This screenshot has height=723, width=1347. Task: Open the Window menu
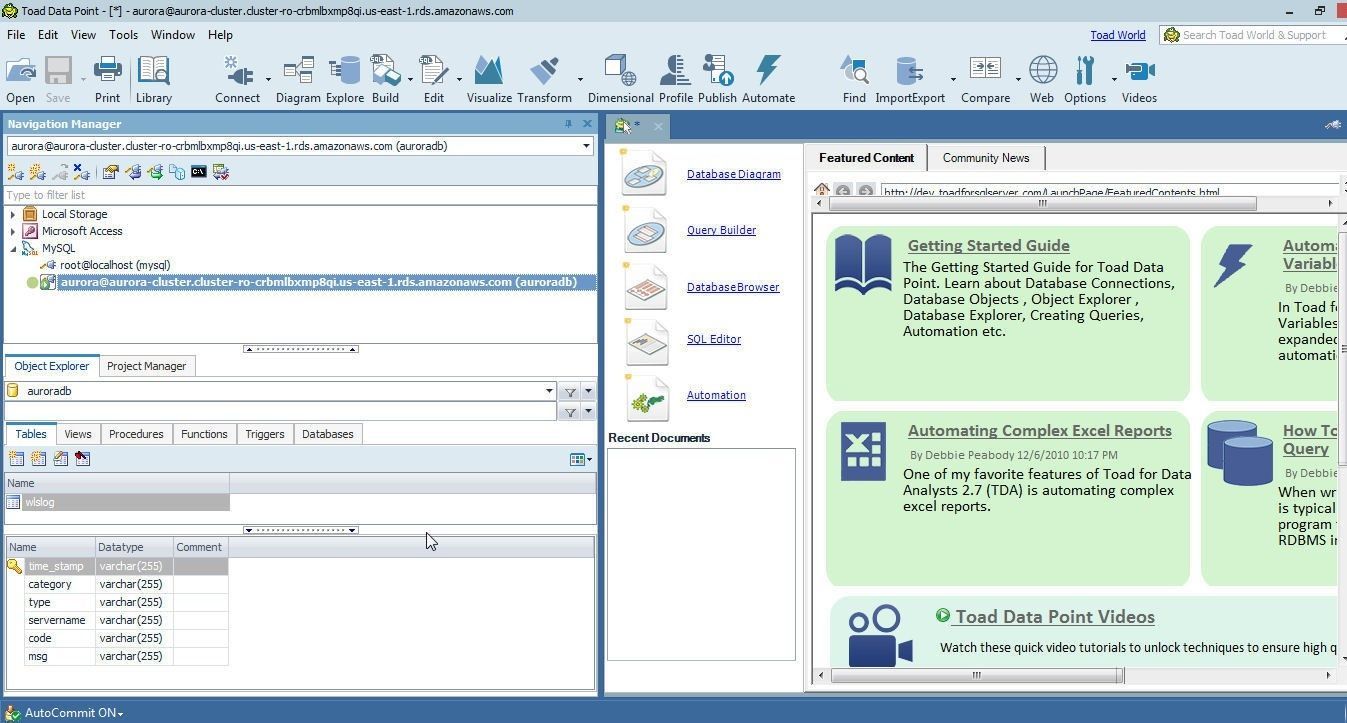tap(172, 35)
